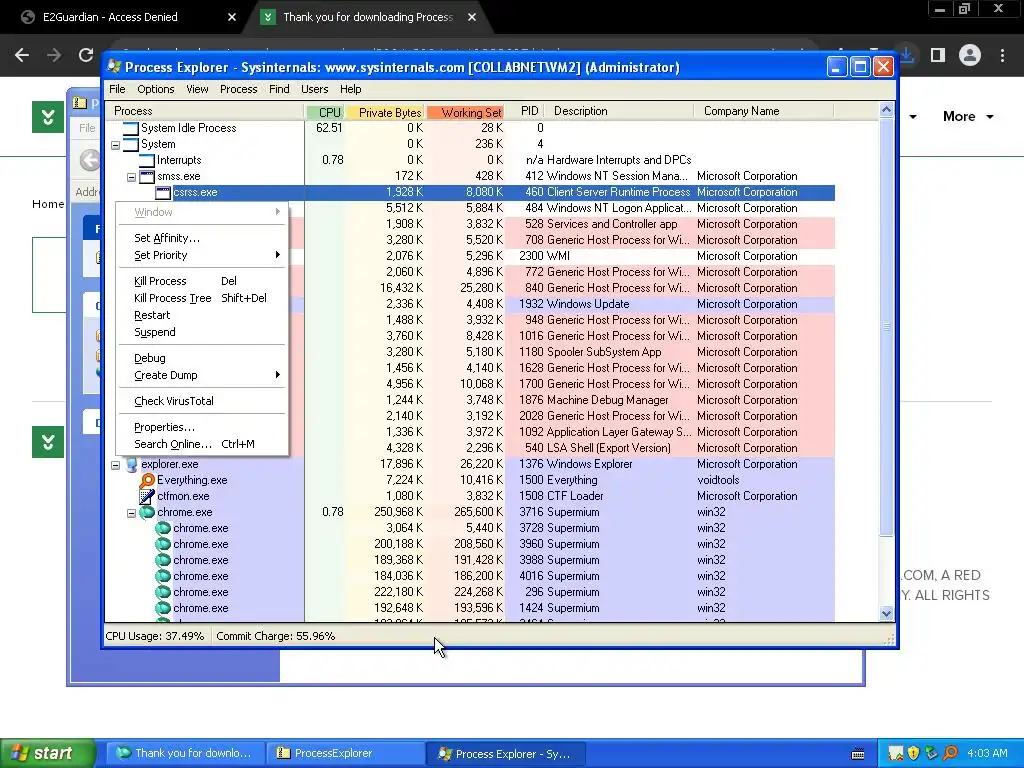
Task: Click the chrome.exe icon for PID 3960
Action: pos(163,545)
